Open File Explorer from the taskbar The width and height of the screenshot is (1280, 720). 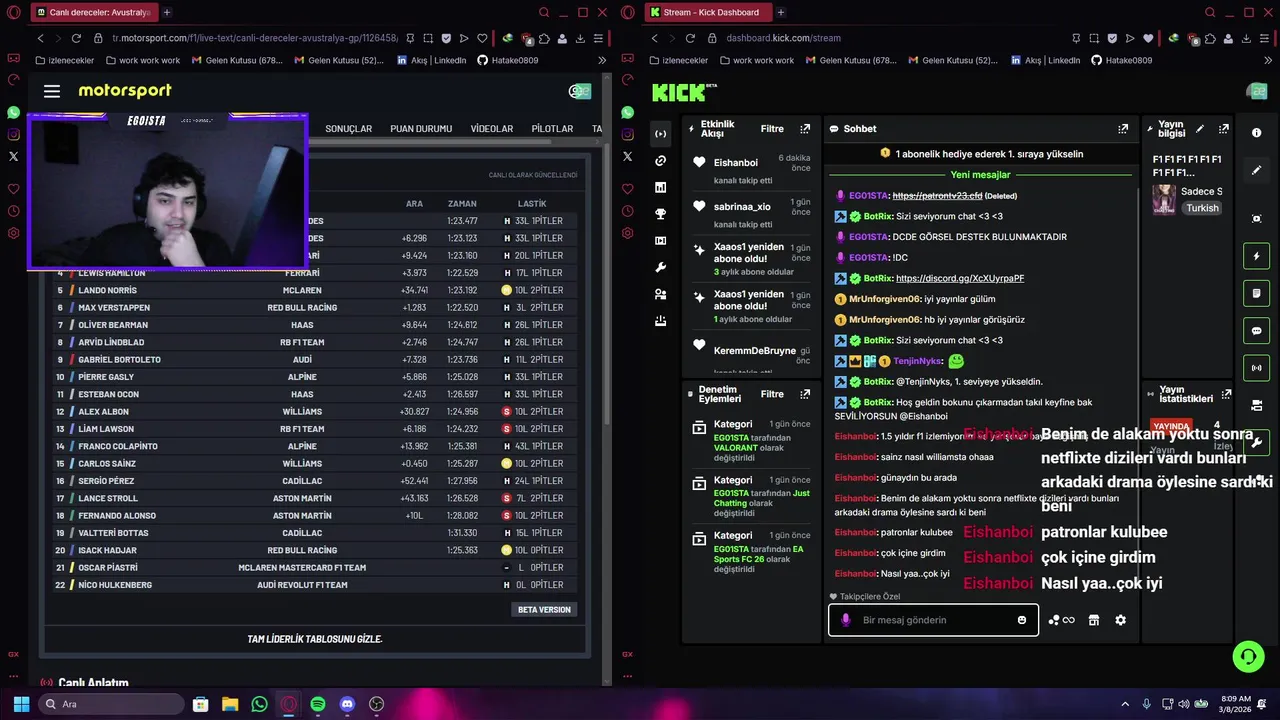(230, 704)
